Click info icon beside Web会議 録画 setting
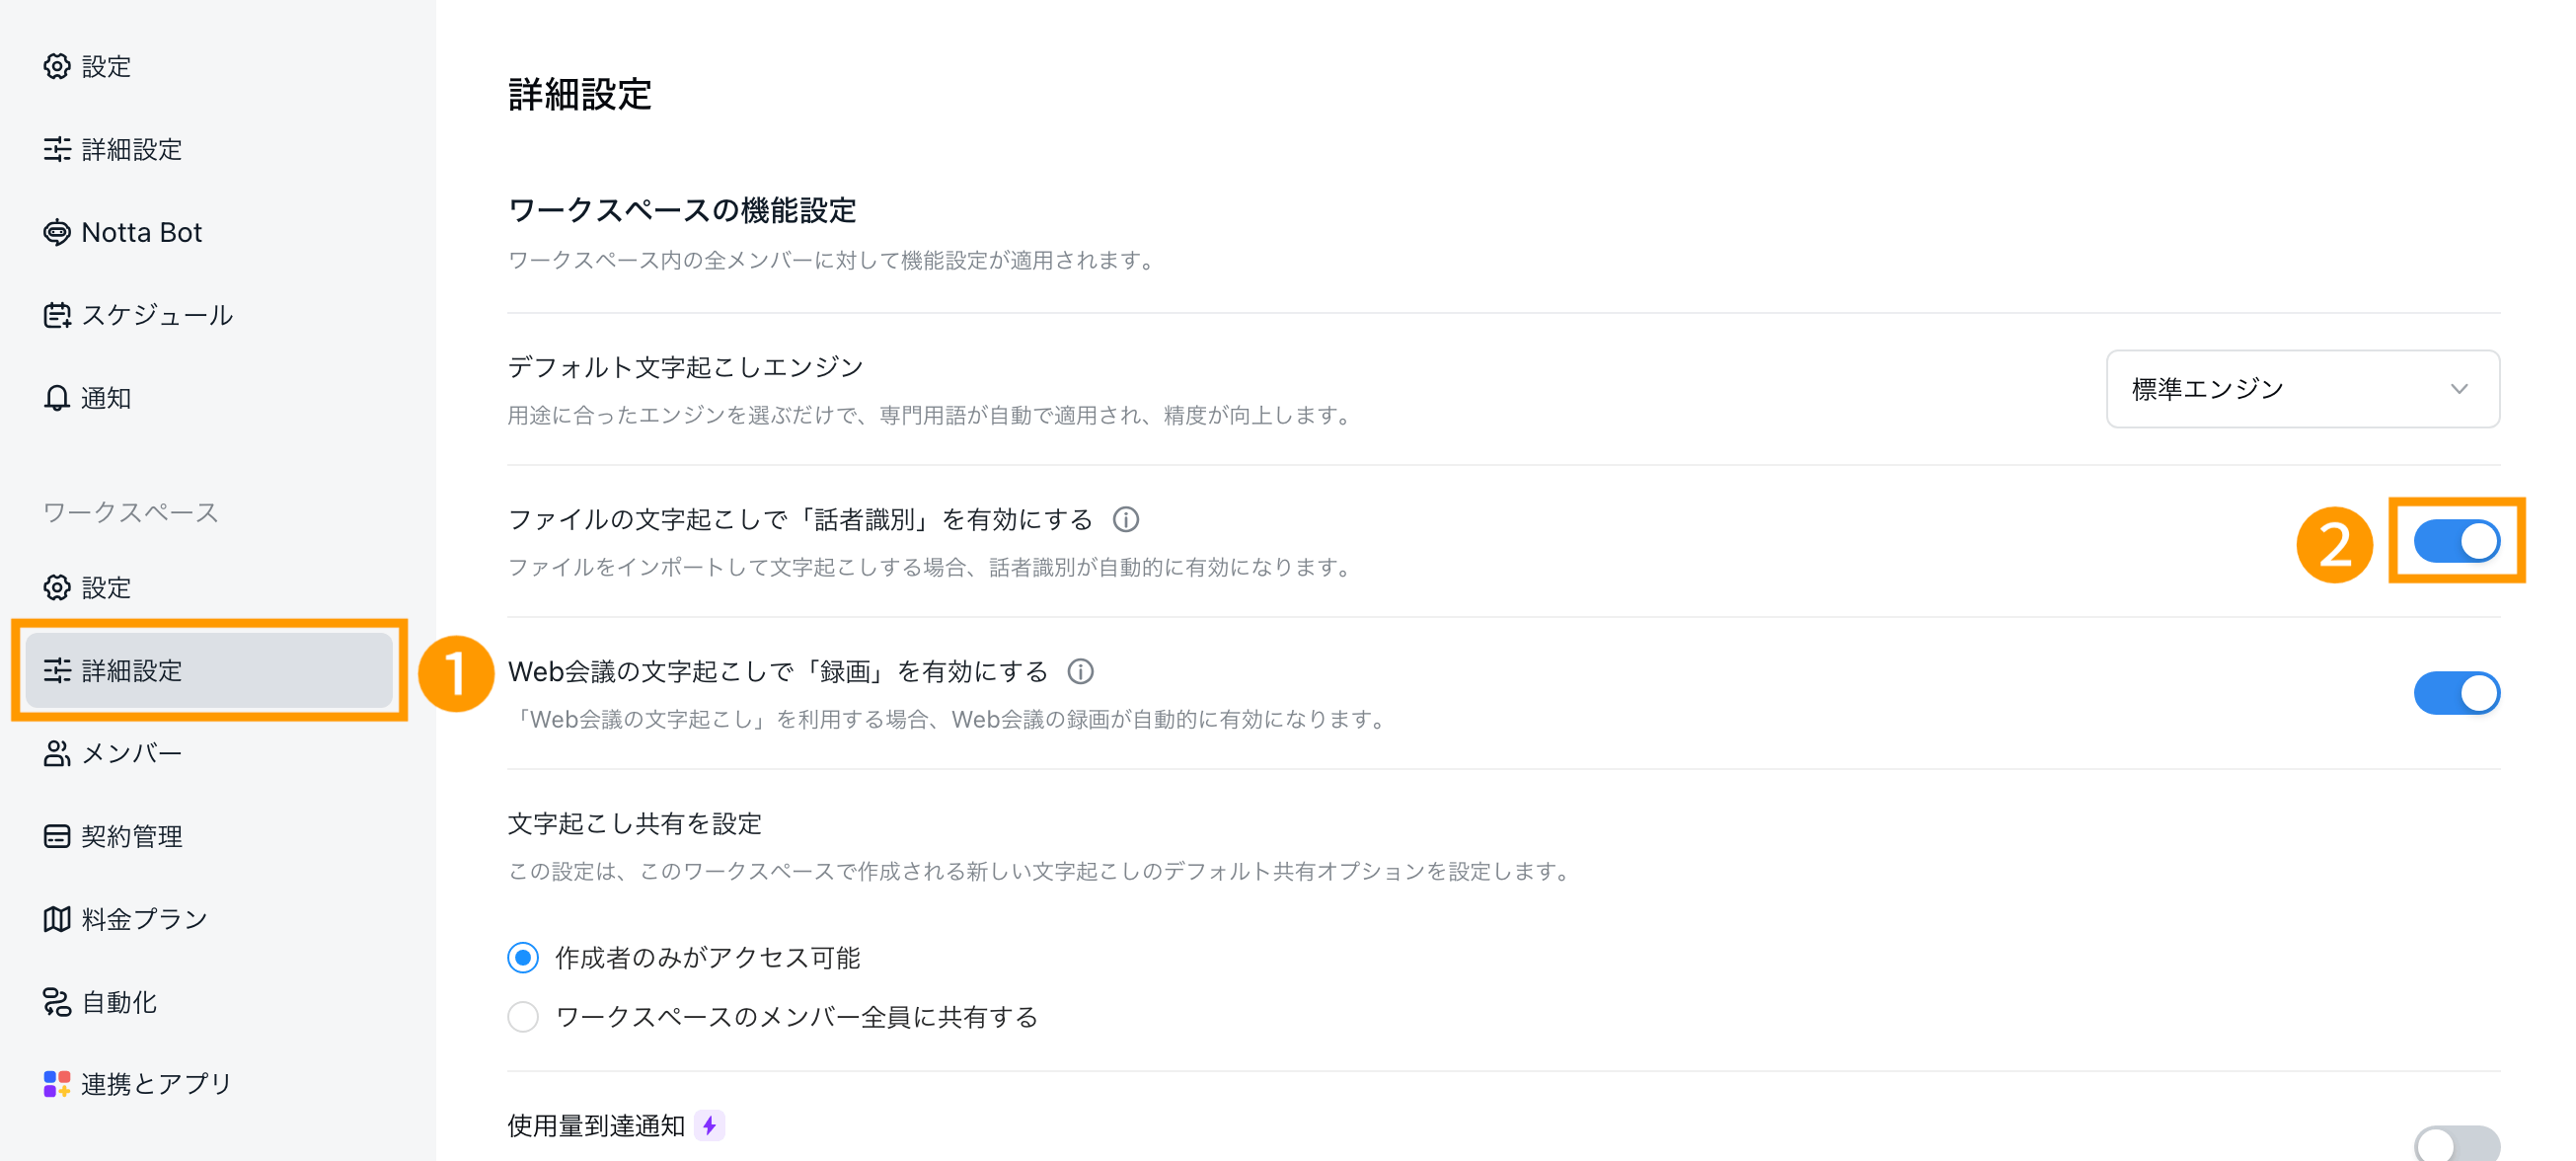This screenshot has width=2576, height=1161. click(x=1080, y=672)
